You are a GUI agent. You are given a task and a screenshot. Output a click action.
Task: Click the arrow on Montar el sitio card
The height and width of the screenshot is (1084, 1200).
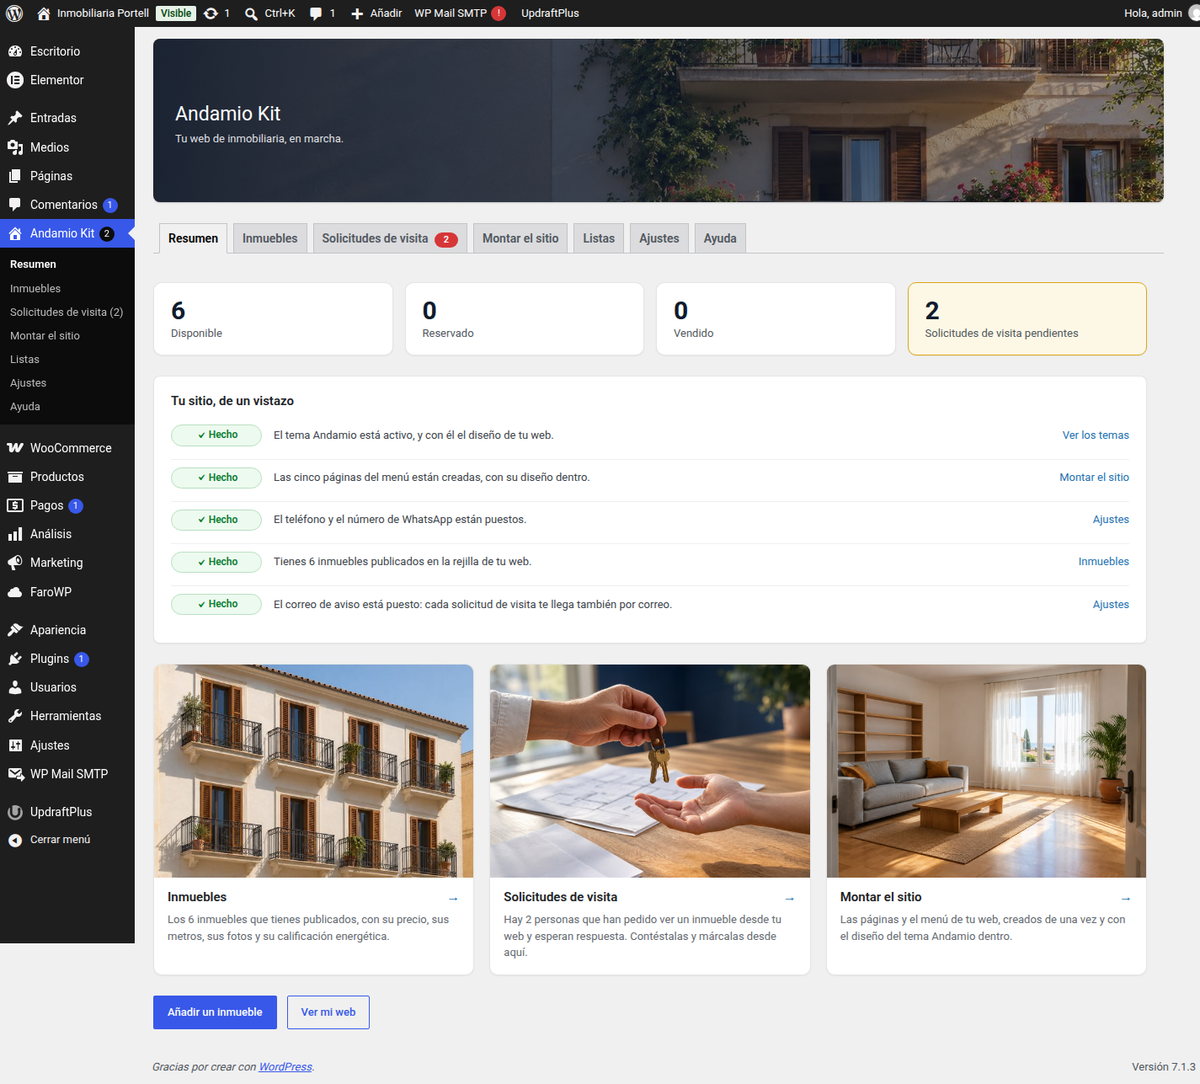[1125, 898]
